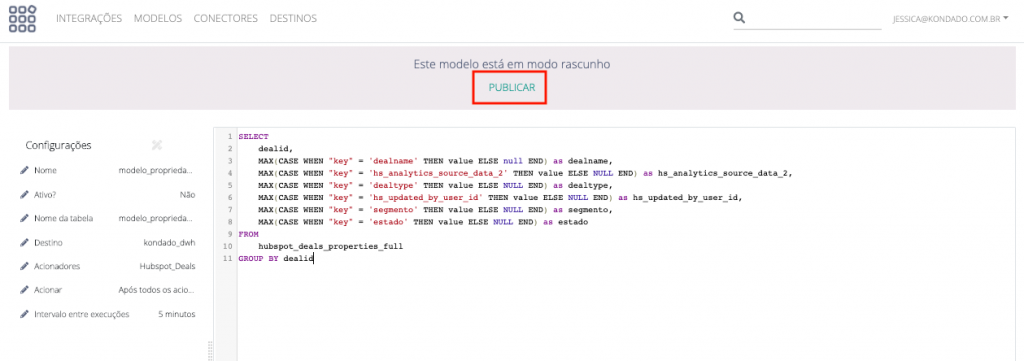Click the Acionar value 'Após todos os acio...'
The image size is (1024, 361).
157,290
